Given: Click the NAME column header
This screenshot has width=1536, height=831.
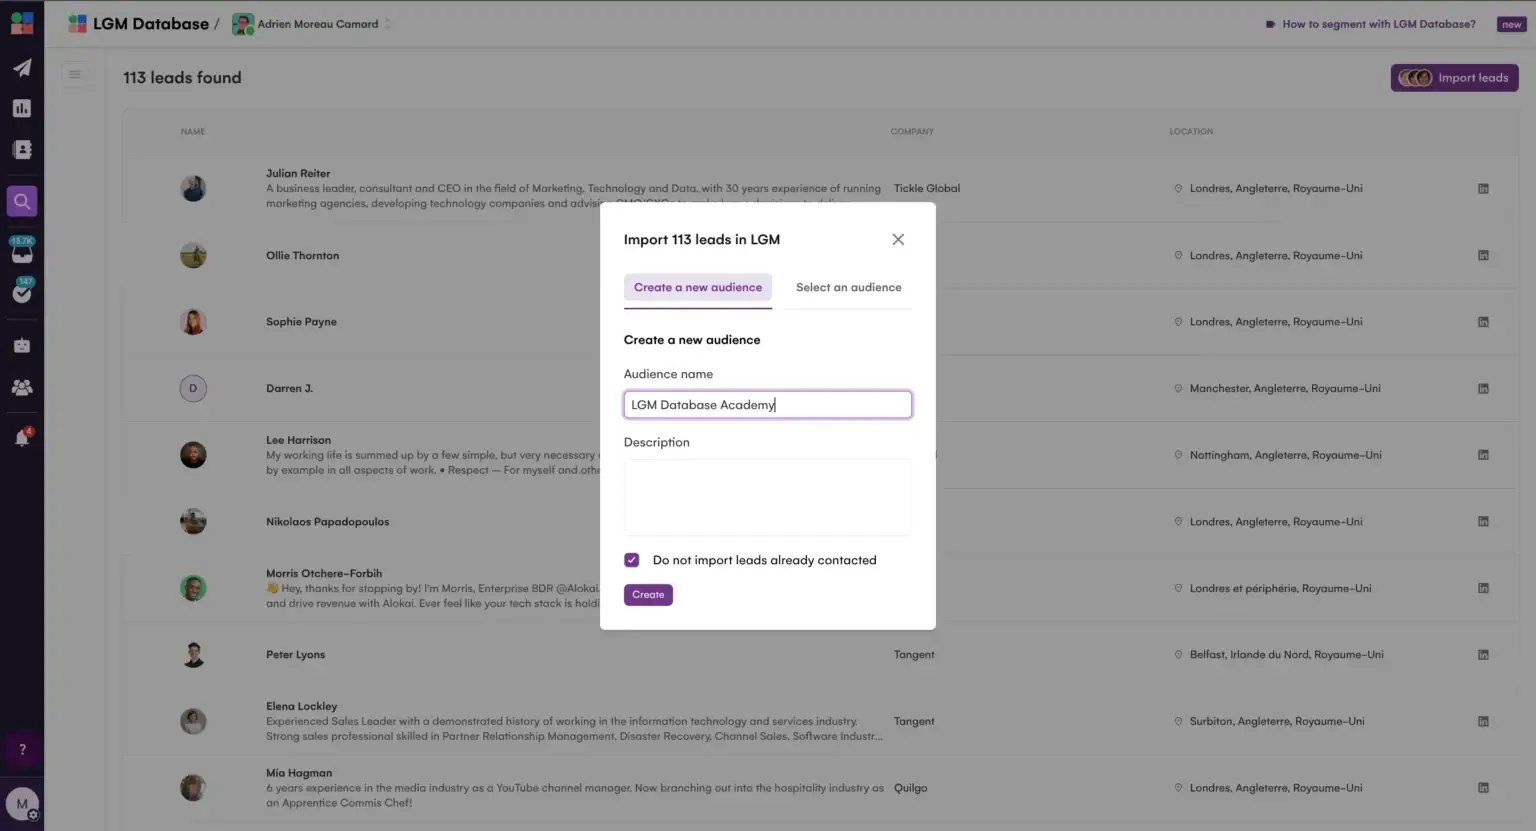Looking at the screenshot, I should [193, 131].
